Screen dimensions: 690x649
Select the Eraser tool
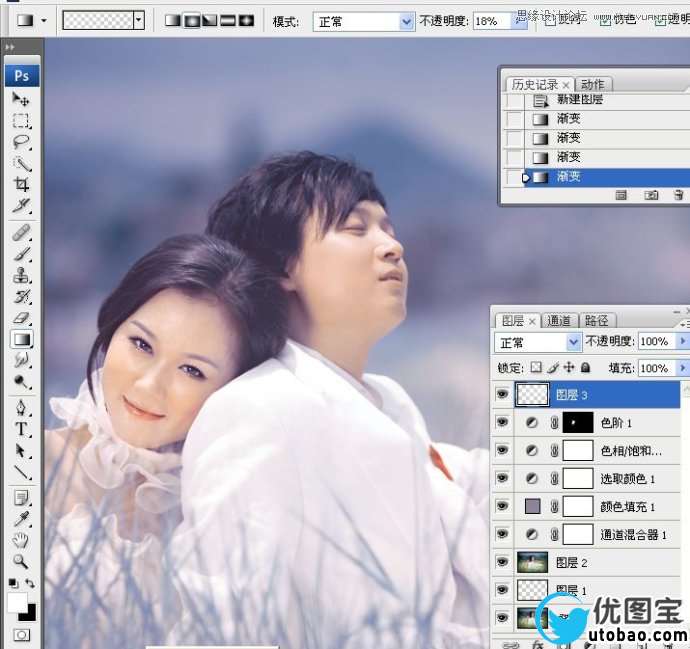(21, 318)
